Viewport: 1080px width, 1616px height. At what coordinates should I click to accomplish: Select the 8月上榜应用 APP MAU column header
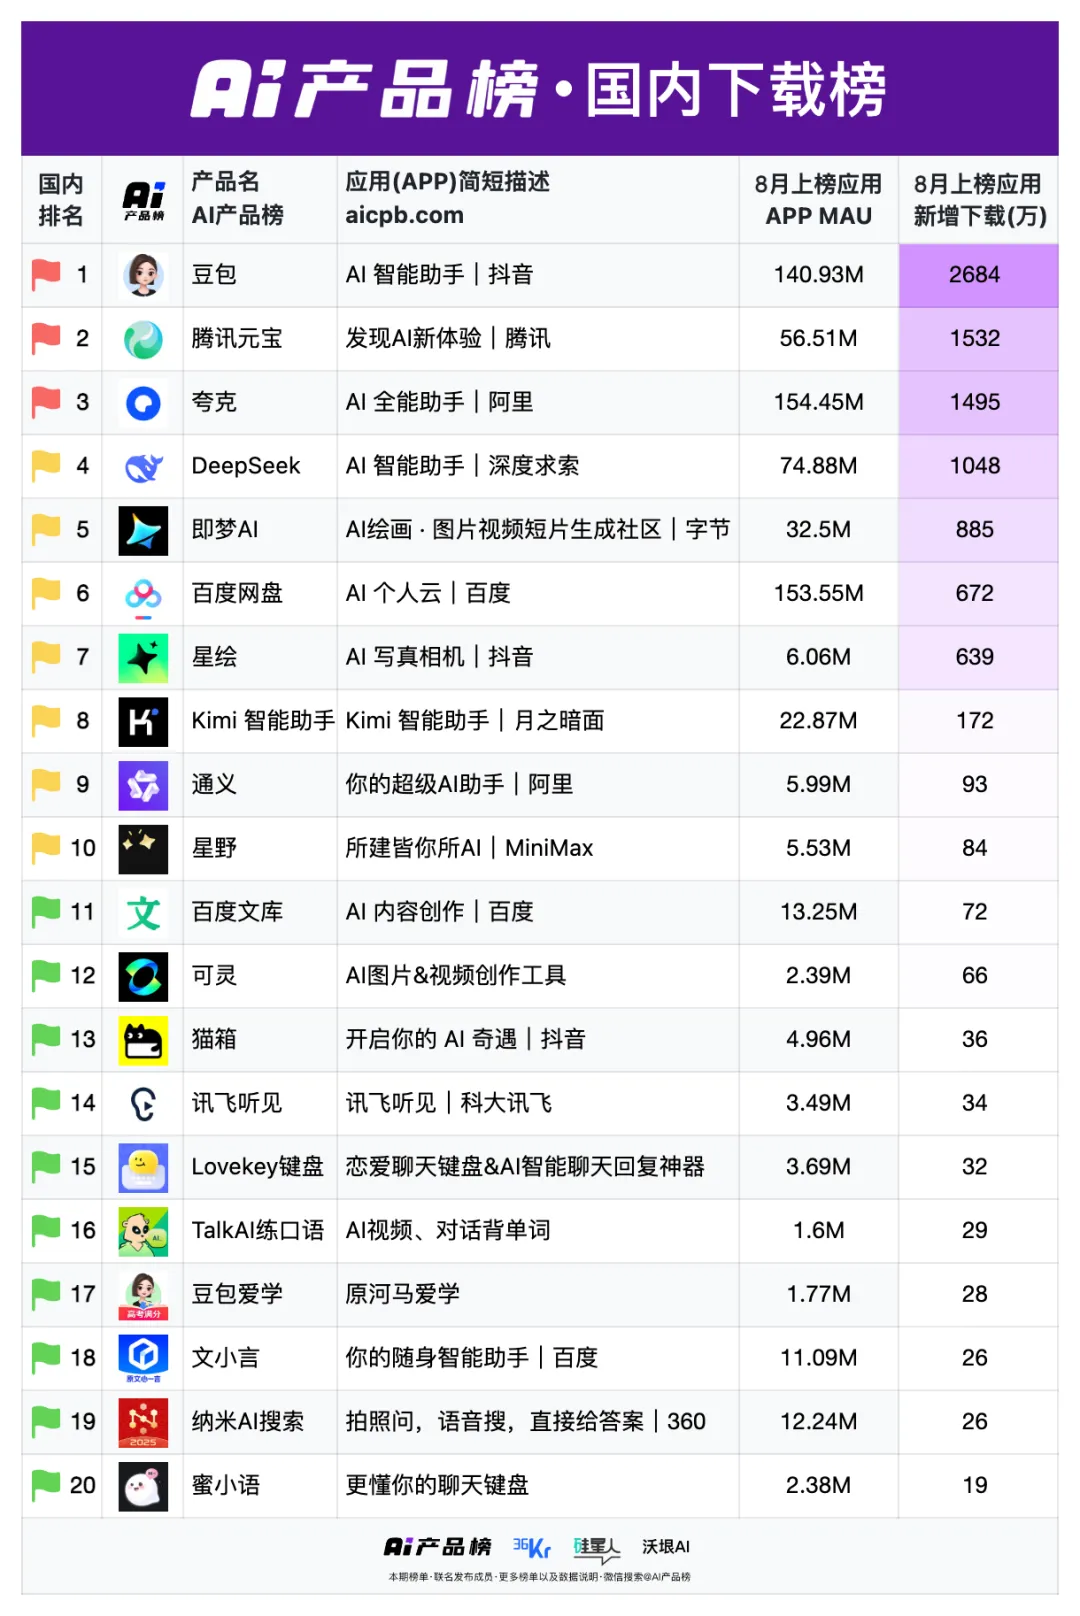coord(818,200)
